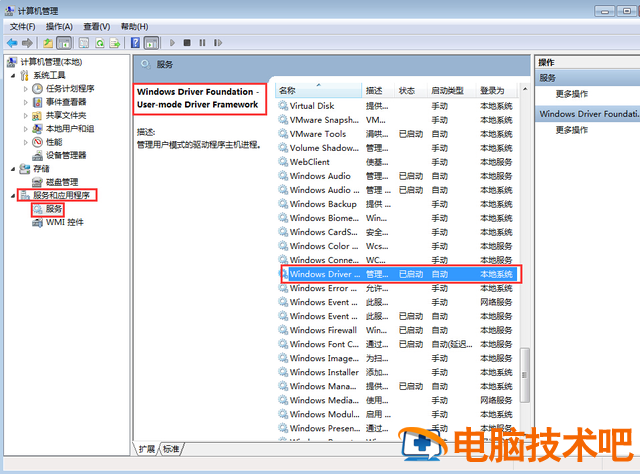Collapse the 存储 tree node

click(13, 169)
